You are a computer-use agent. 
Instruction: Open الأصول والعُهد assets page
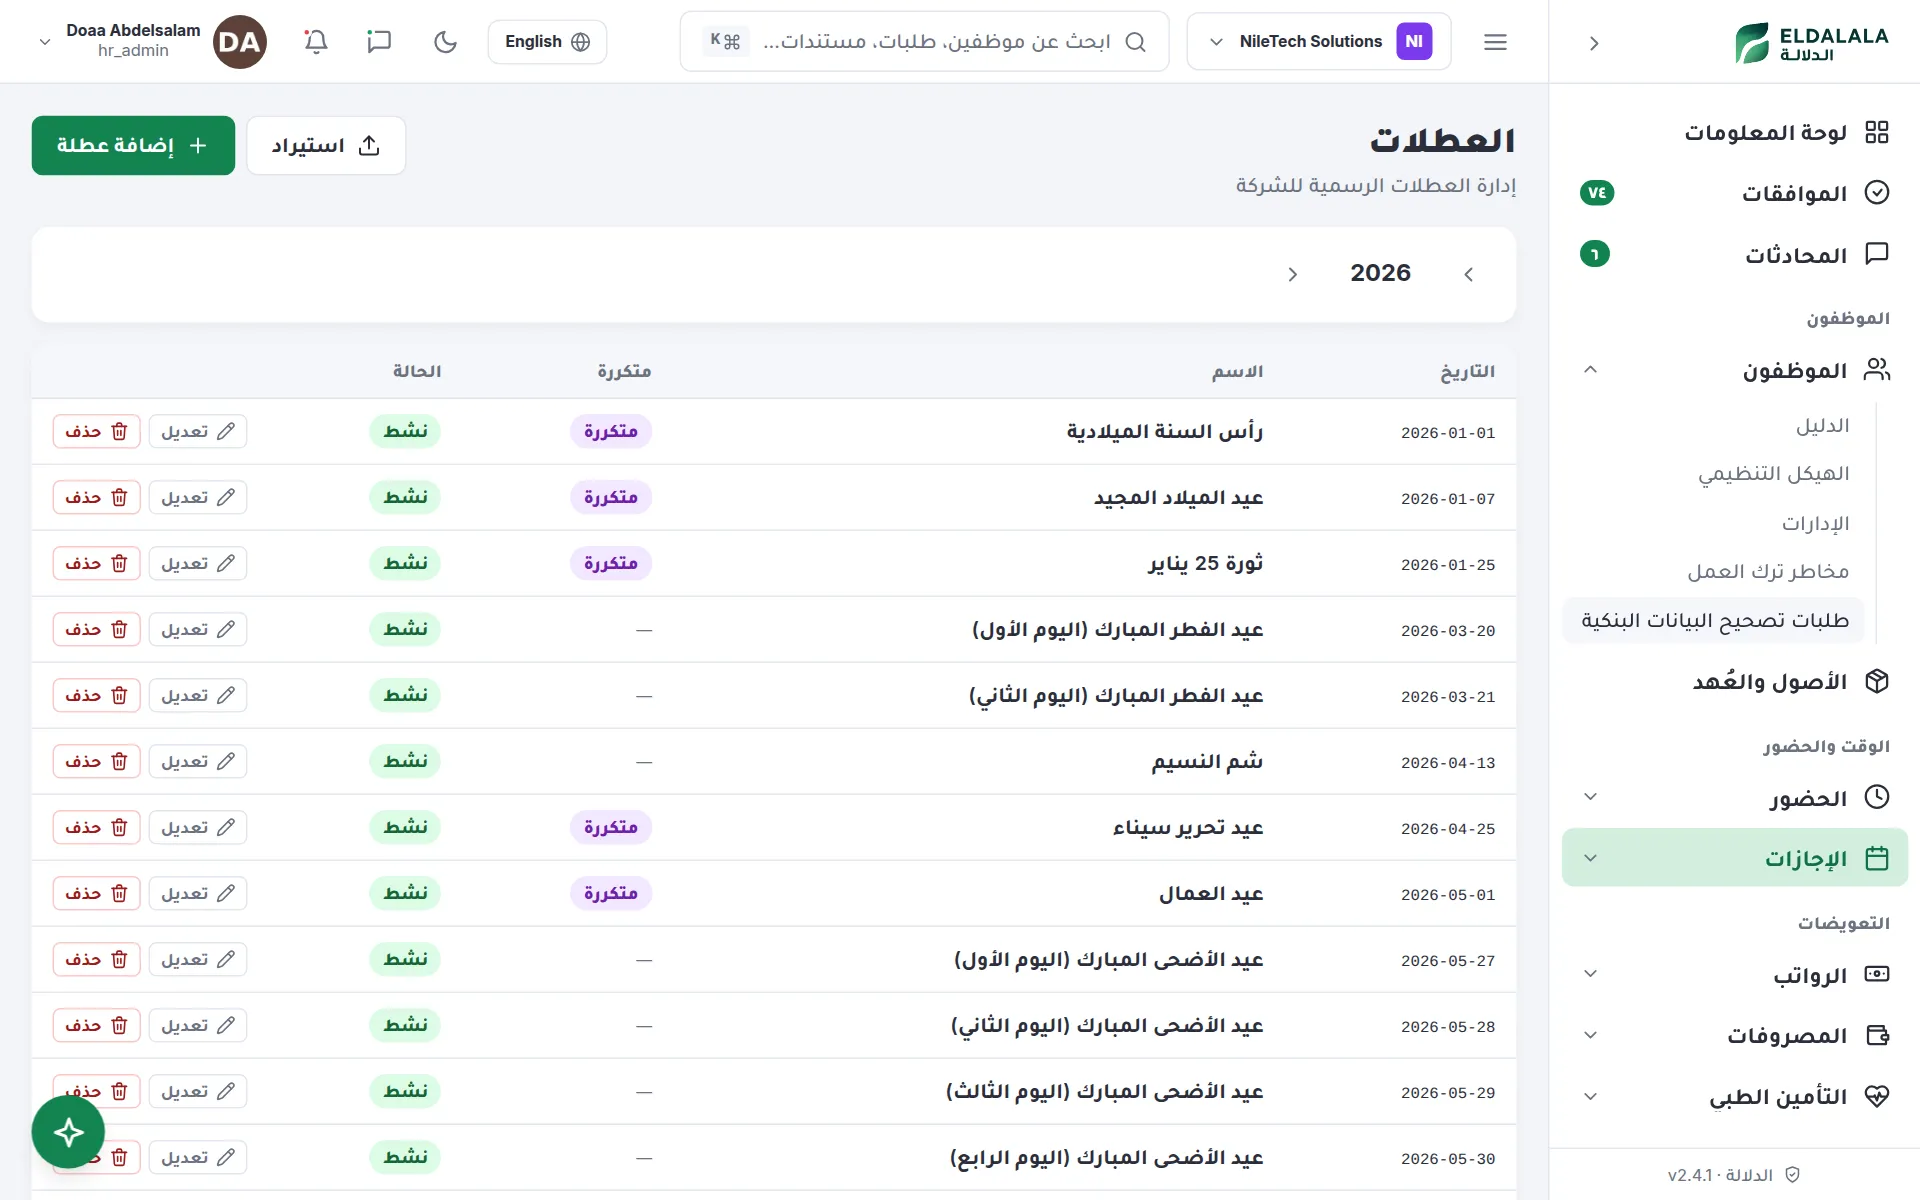1735,682
